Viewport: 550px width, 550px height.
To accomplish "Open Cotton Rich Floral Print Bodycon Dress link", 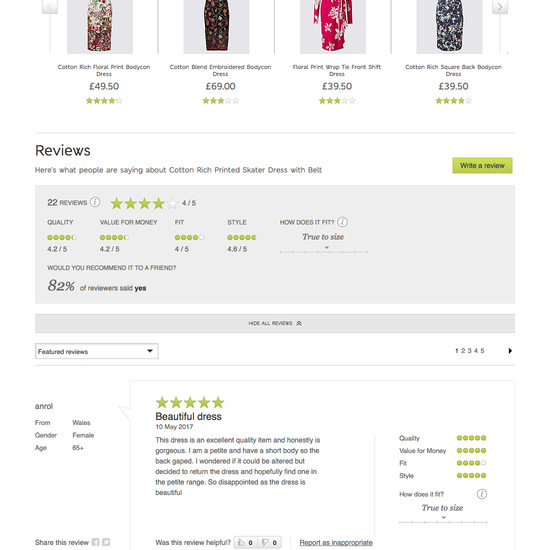I will tap(104, 70).
